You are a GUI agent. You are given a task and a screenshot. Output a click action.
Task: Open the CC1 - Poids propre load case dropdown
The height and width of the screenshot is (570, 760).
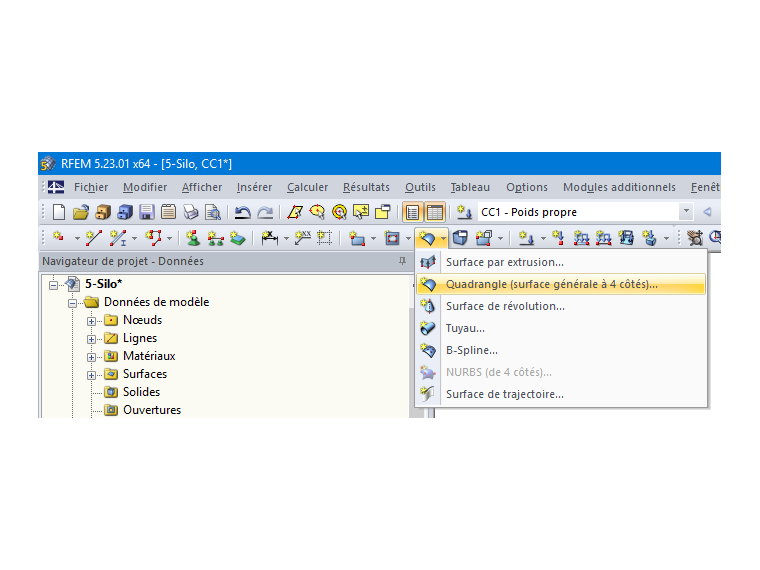click(686, 211)
